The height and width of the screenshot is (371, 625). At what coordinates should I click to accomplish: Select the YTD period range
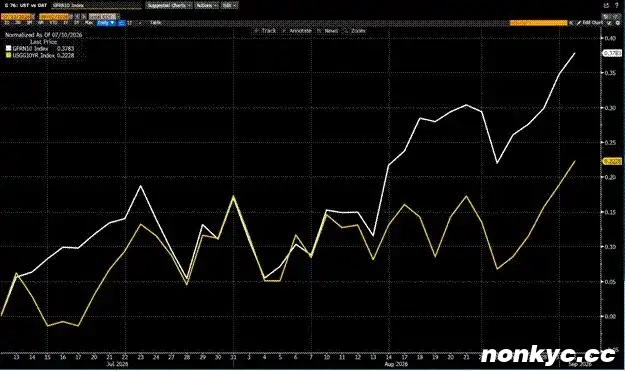click(x=53, y=23)
